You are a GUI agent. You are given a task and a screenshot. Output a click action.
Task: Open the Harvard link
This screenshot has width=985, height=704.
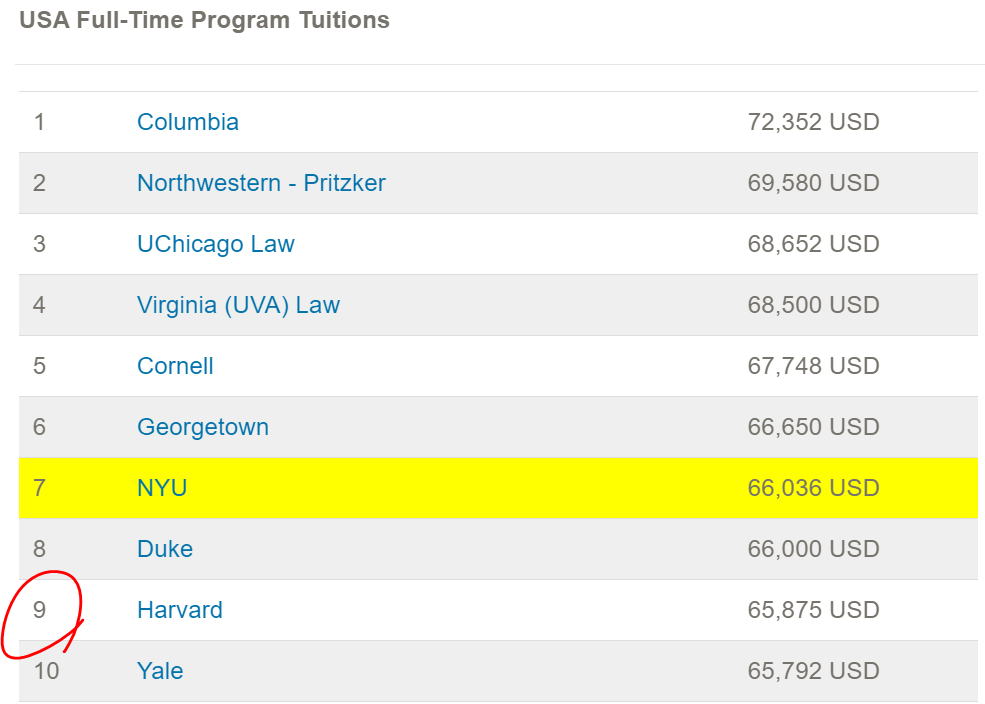pyautogui.click(x=180, y=610)
